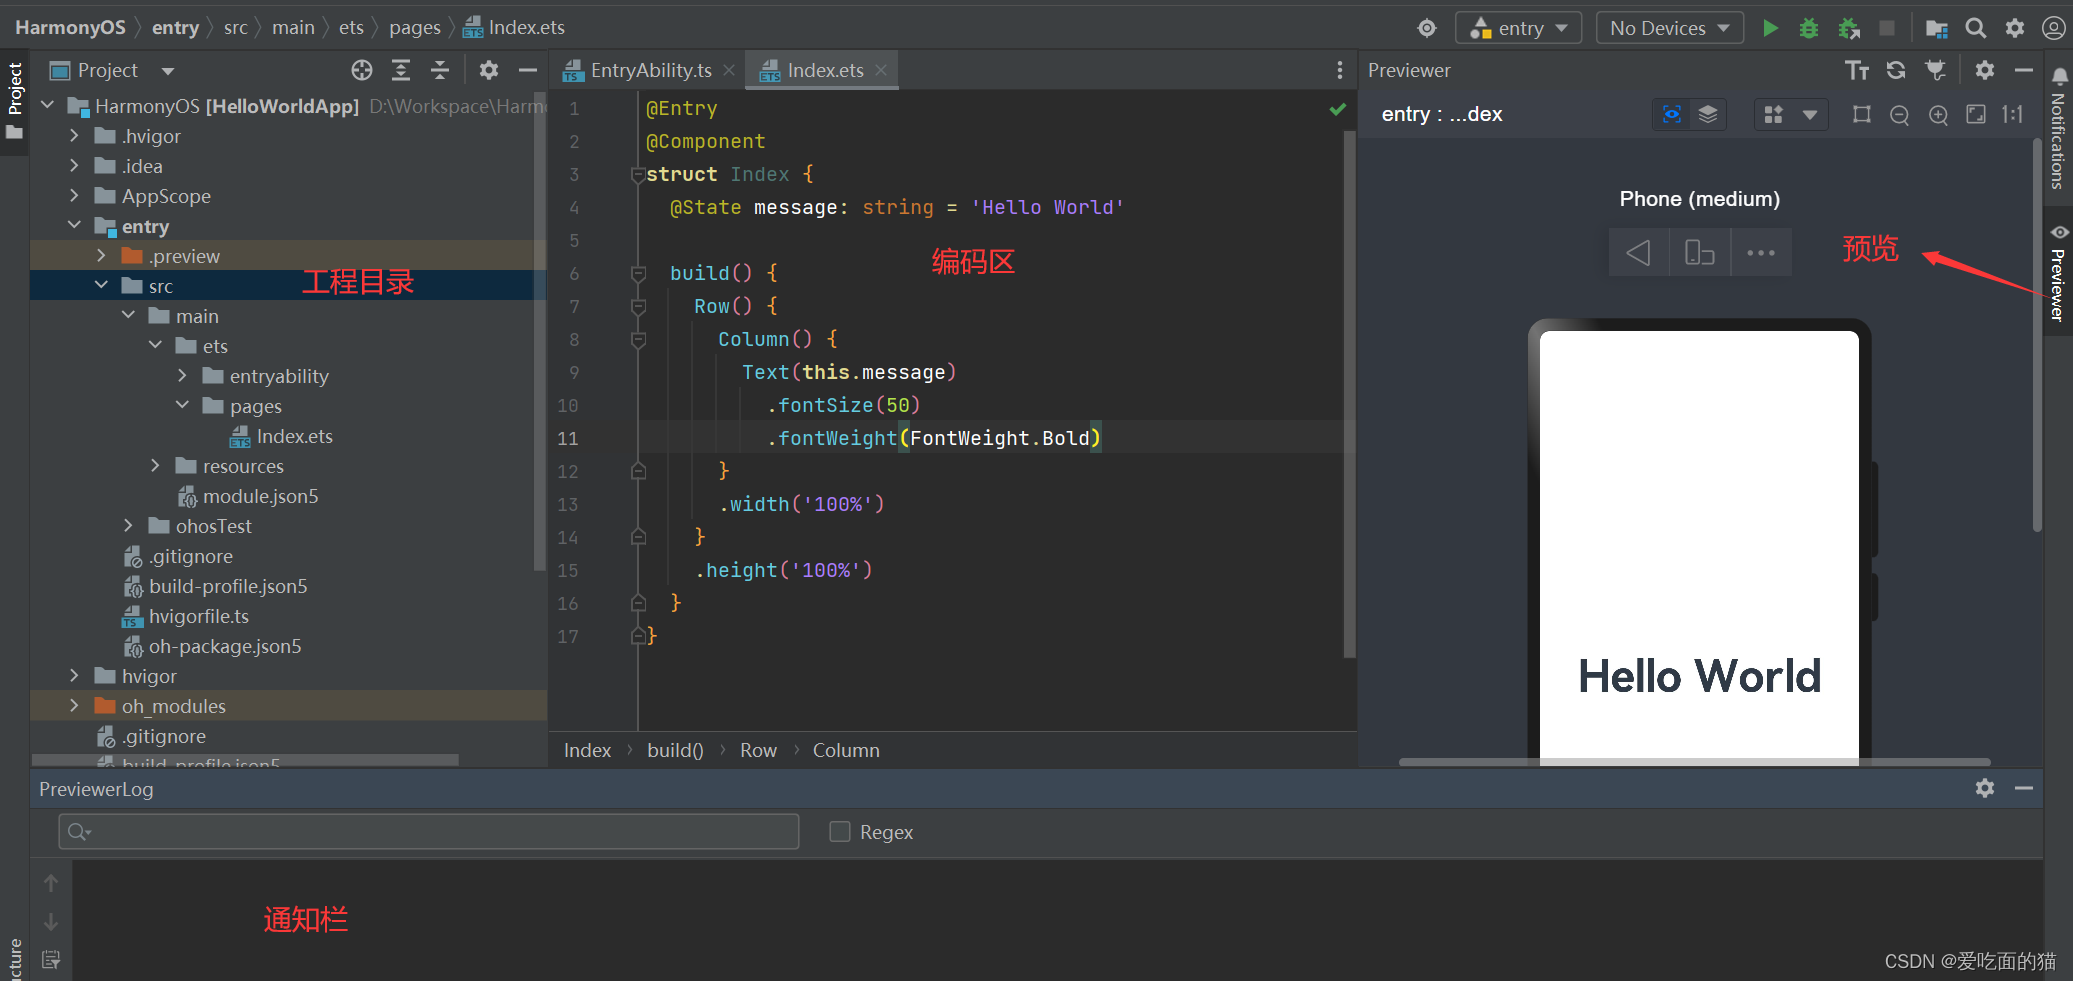This screenshot has height=981, width=2073.
Task: Select opened file in the Project tree
Action: click(362, 70)
